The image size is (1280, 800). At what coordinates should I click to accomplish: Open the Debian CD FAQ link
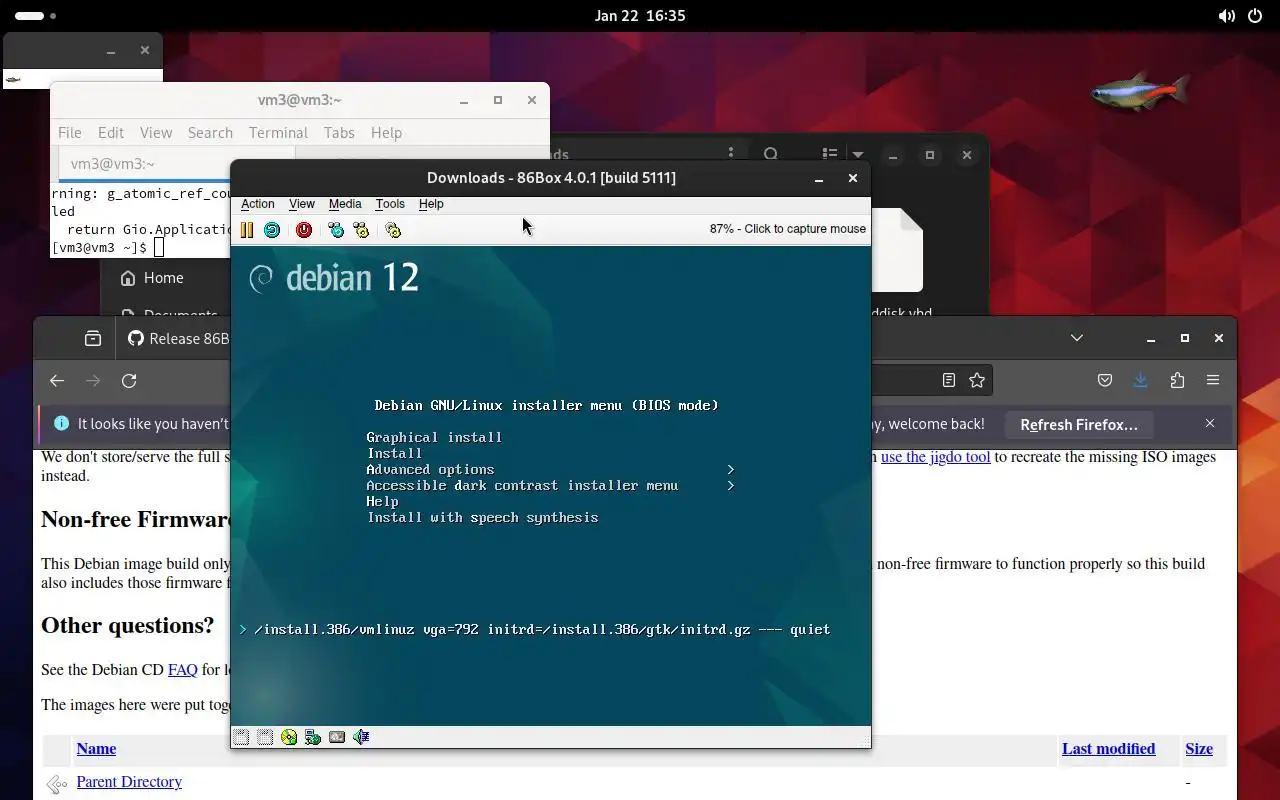tap(183, 669)
